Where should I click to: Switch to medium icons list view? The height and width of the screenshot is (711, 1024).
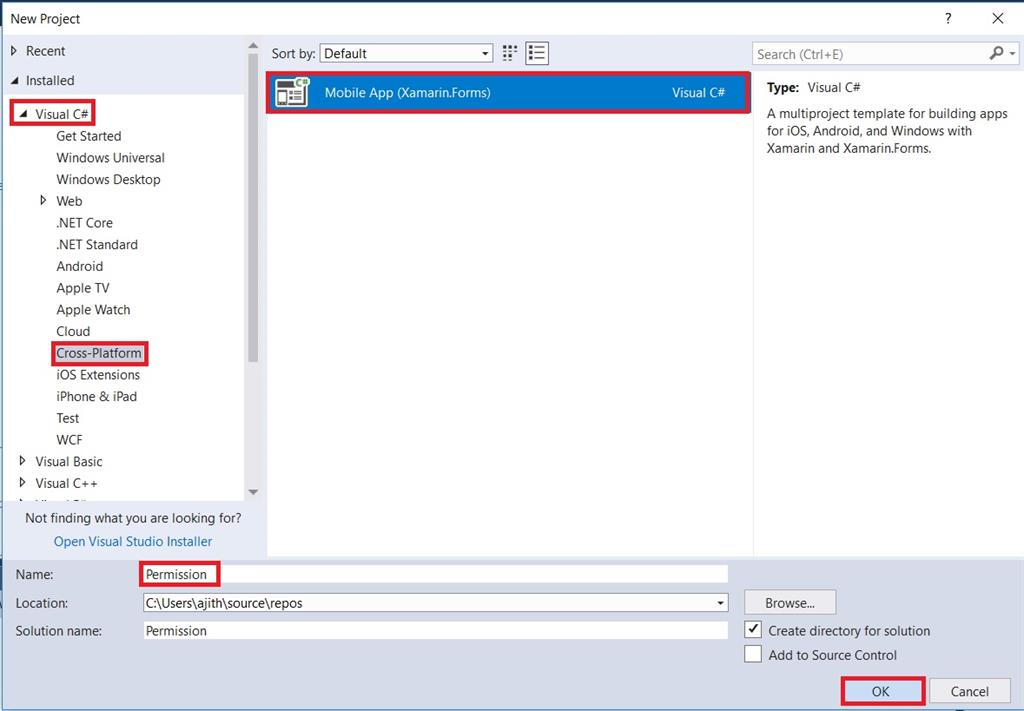[536, 53]
